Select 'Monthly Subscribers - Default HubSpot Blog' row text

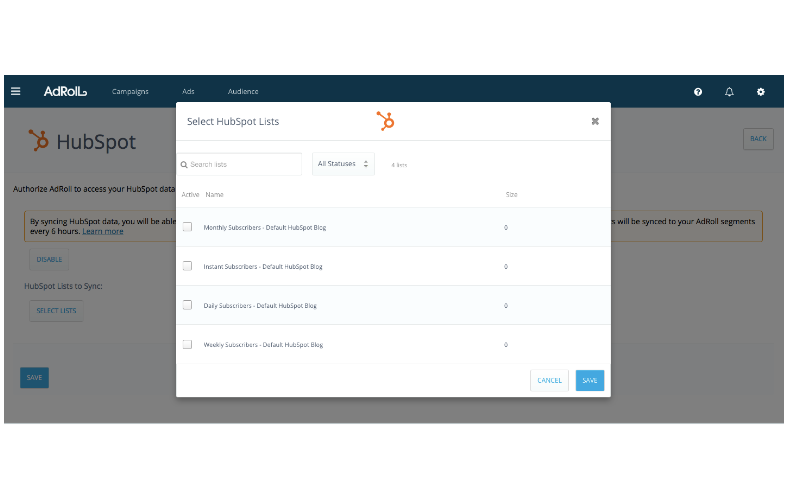pyautogui.click(x=265, y=227)
